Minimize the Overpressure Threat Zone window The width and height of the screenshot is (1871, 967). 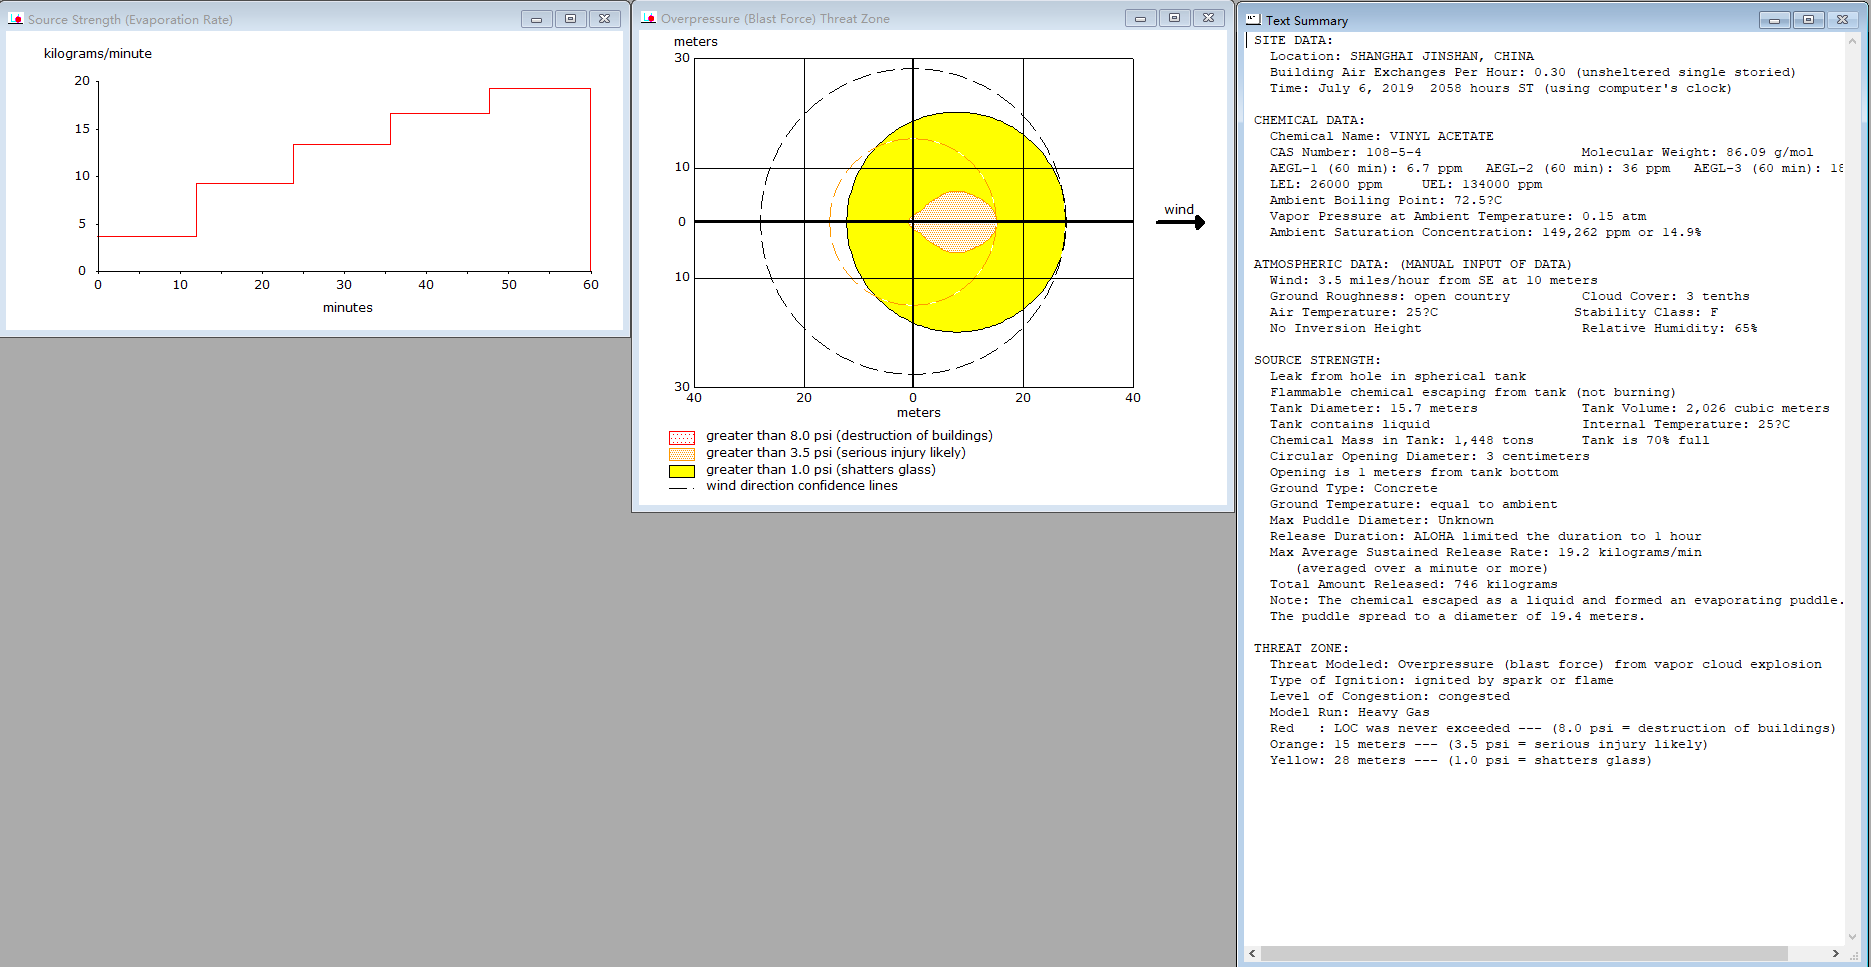tap(1140, 18)
